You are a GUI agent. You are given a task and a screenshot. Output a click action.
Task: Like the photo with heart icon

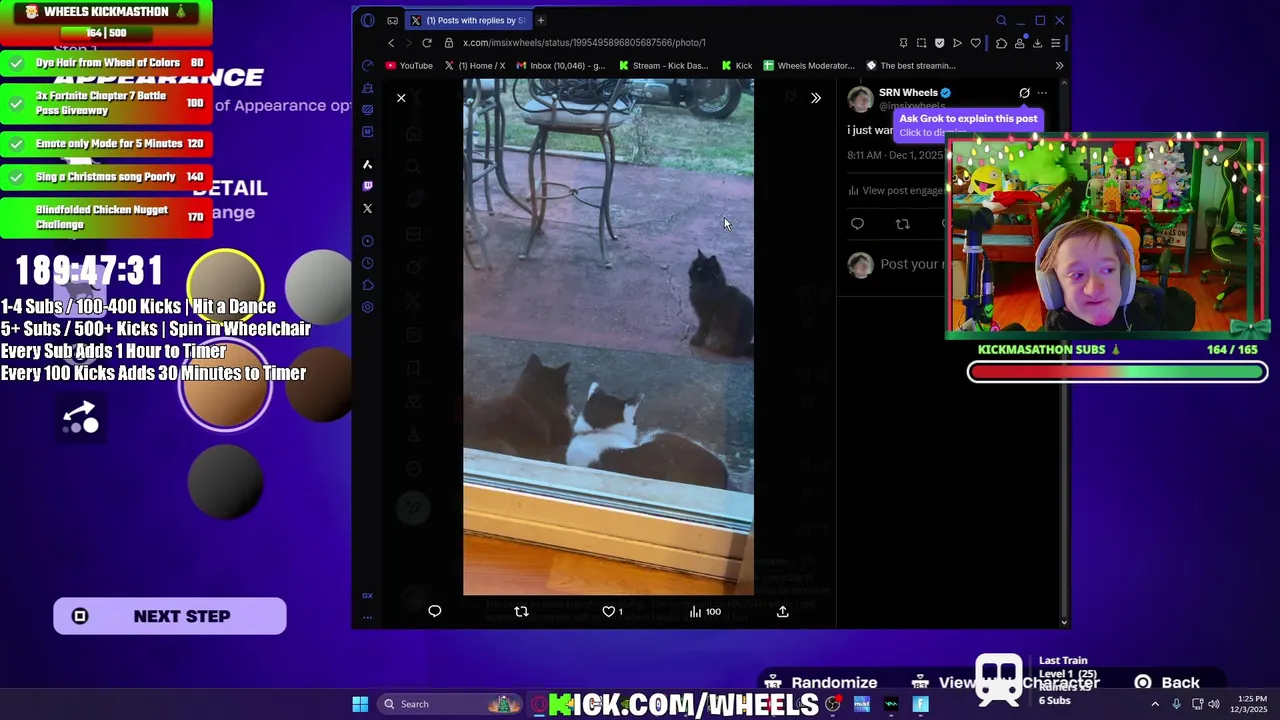pos(608,611)
